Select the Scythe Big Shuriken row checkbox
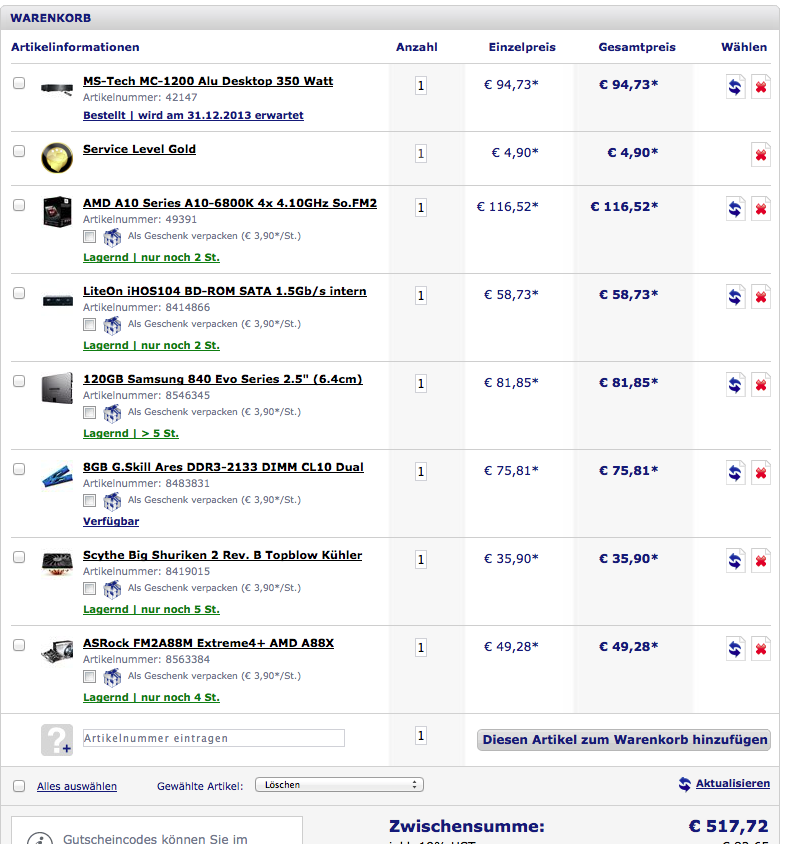This screenshot has height=844, width=790. pyautogui.click(x=19, y=557)
